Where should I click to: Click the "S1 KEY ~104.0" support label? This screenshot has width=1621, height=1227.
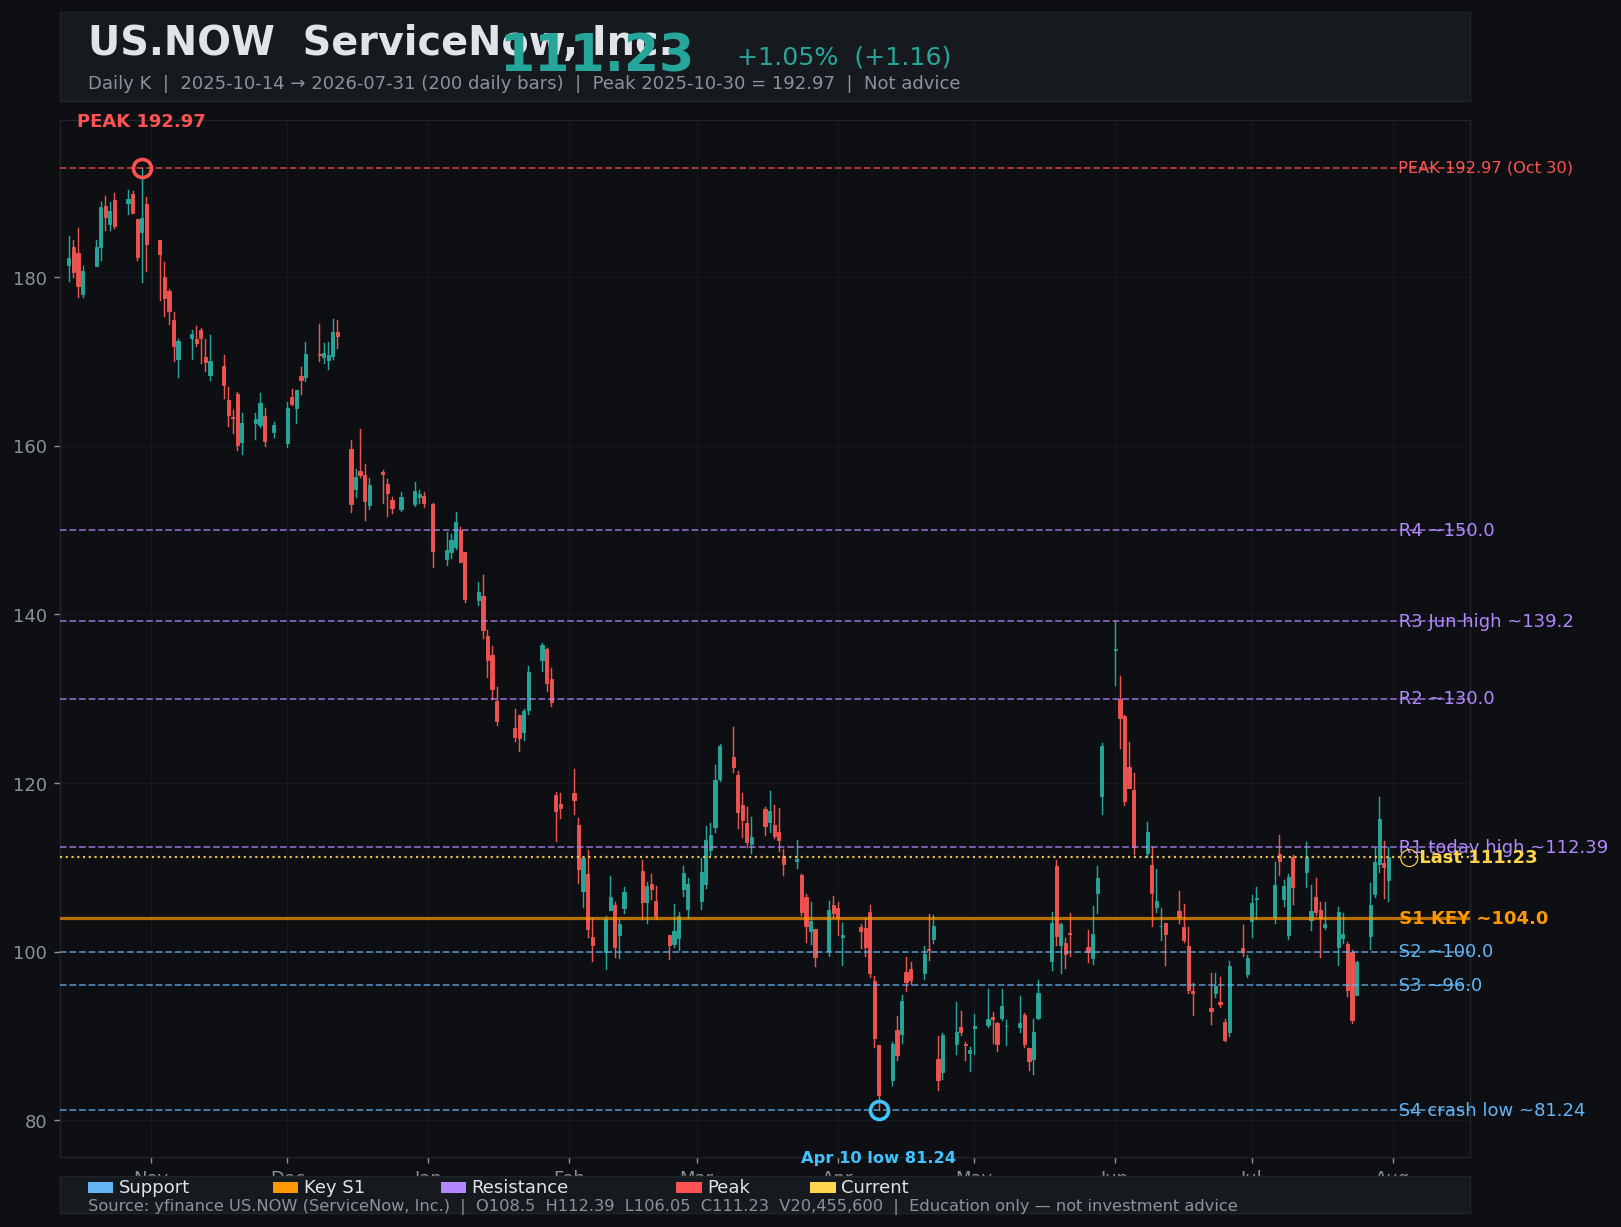[x=1473, y=918]
